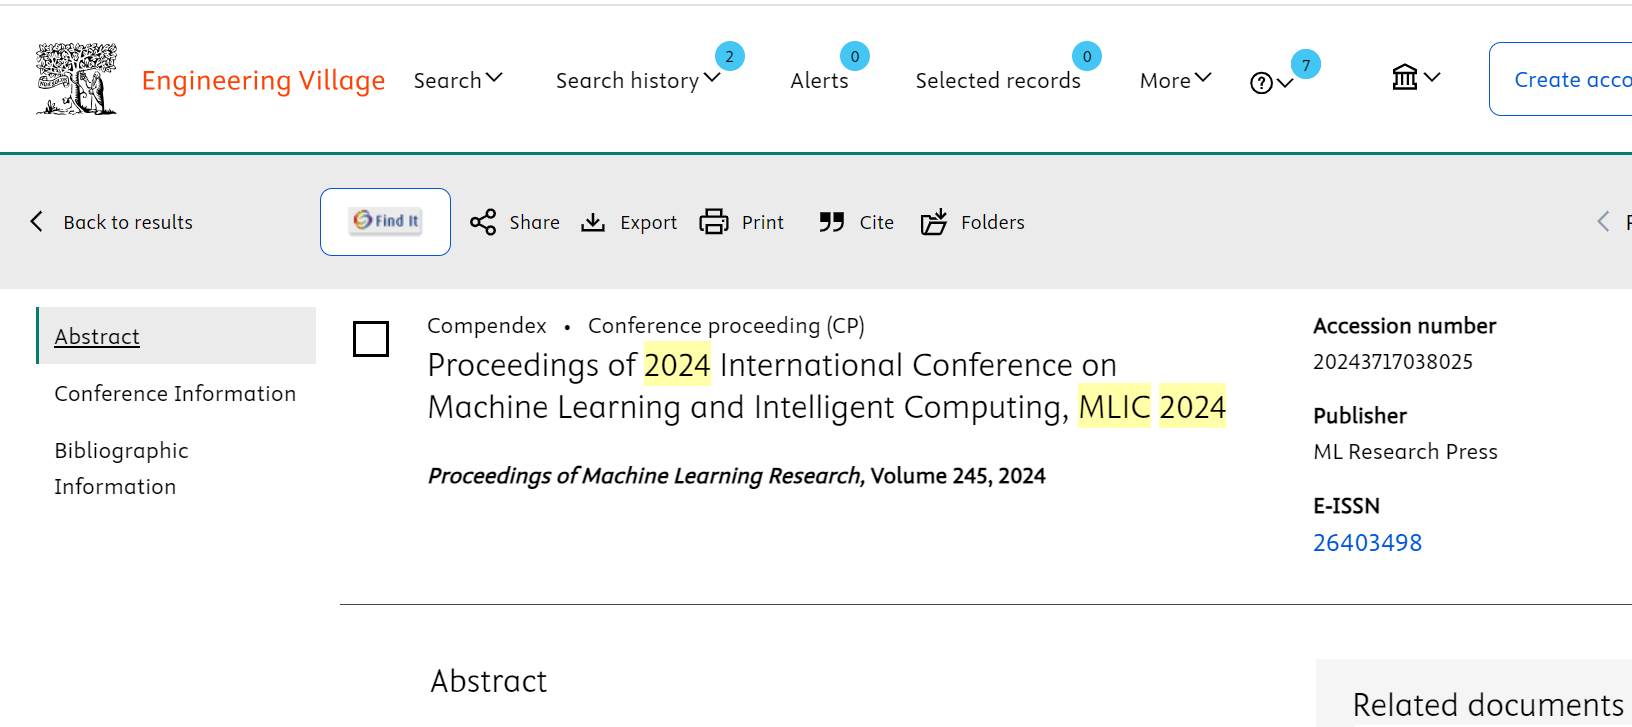Click the Back to results arrow icon
The width and height of the screenshot is (1632, 727).
[x=37, y=221]
